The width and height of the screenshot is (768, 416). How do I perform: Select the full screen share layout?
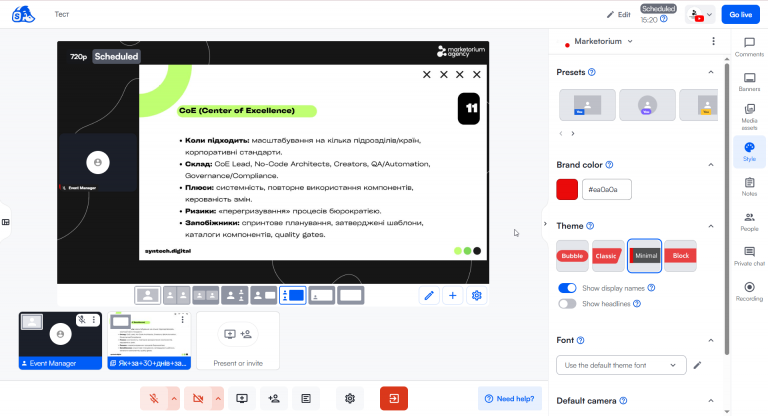[351, 295]
